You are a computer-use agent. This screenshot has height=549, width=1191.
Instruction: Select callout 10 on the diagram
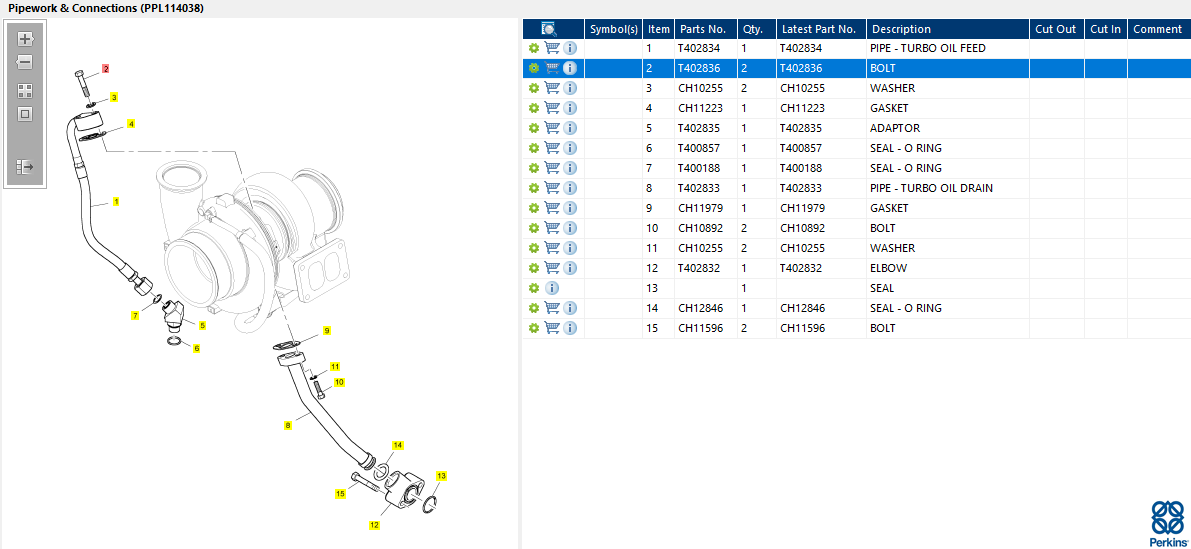(x=339, y=382)
